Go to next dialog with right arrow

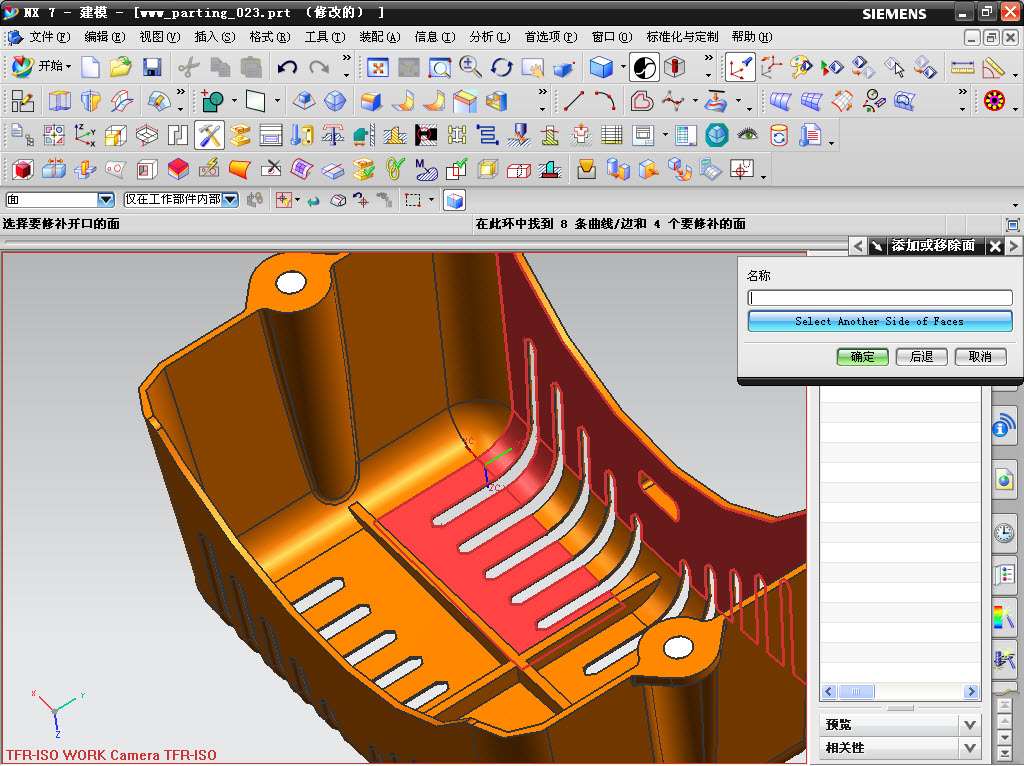1013,246
